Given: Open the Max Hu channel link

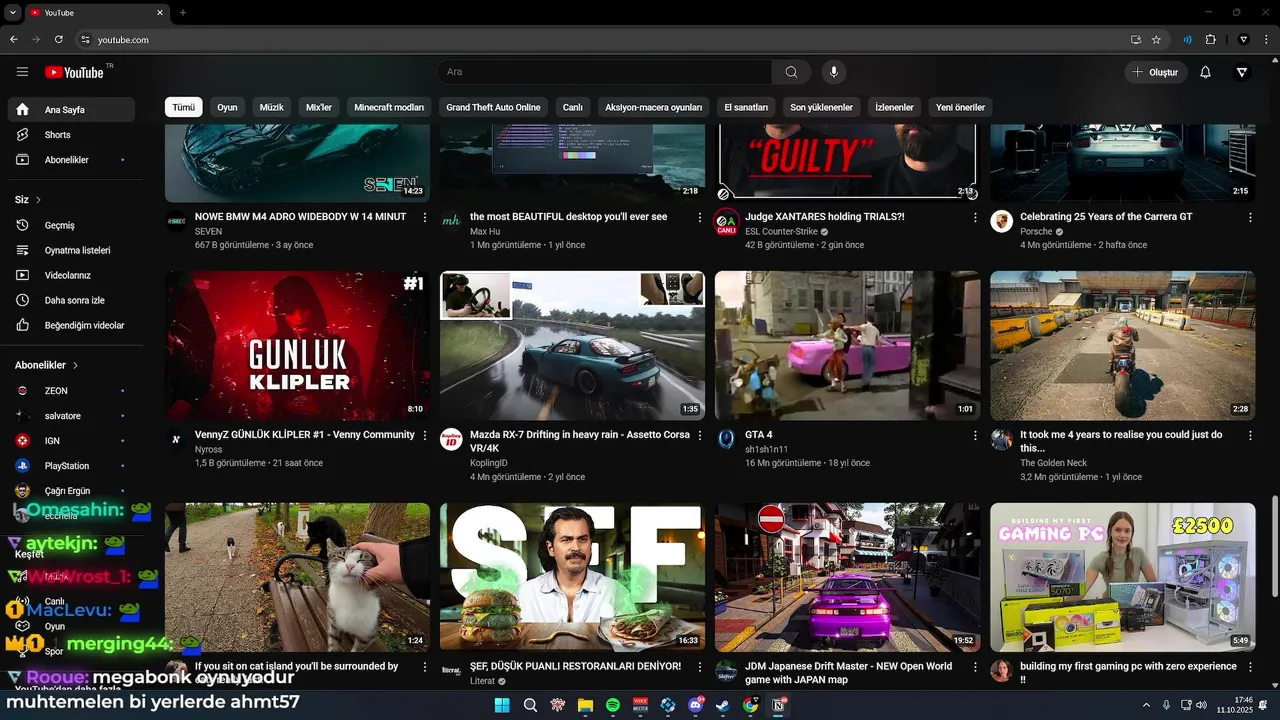Looking at the screenshot, I should (x=485, y=232).
